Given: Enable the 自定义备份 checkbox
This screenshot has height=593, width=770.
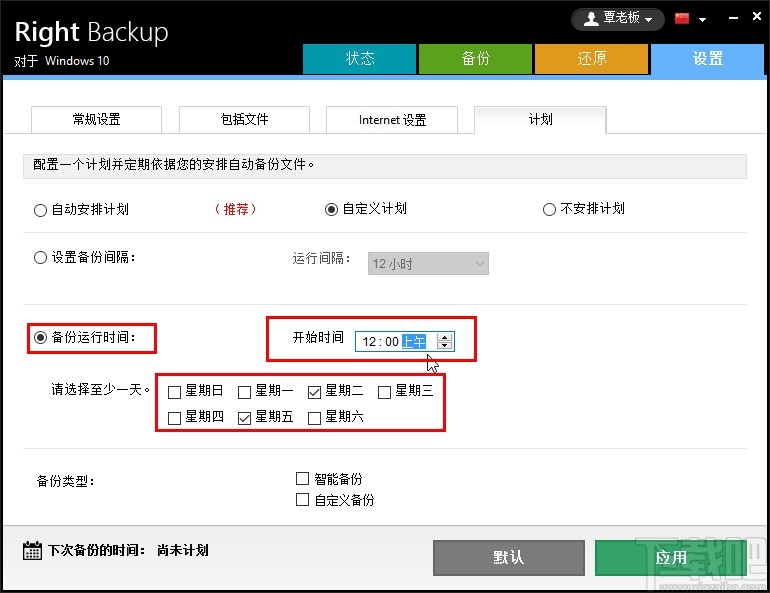Looking at the screenshot, I should [x=302, y=500].
